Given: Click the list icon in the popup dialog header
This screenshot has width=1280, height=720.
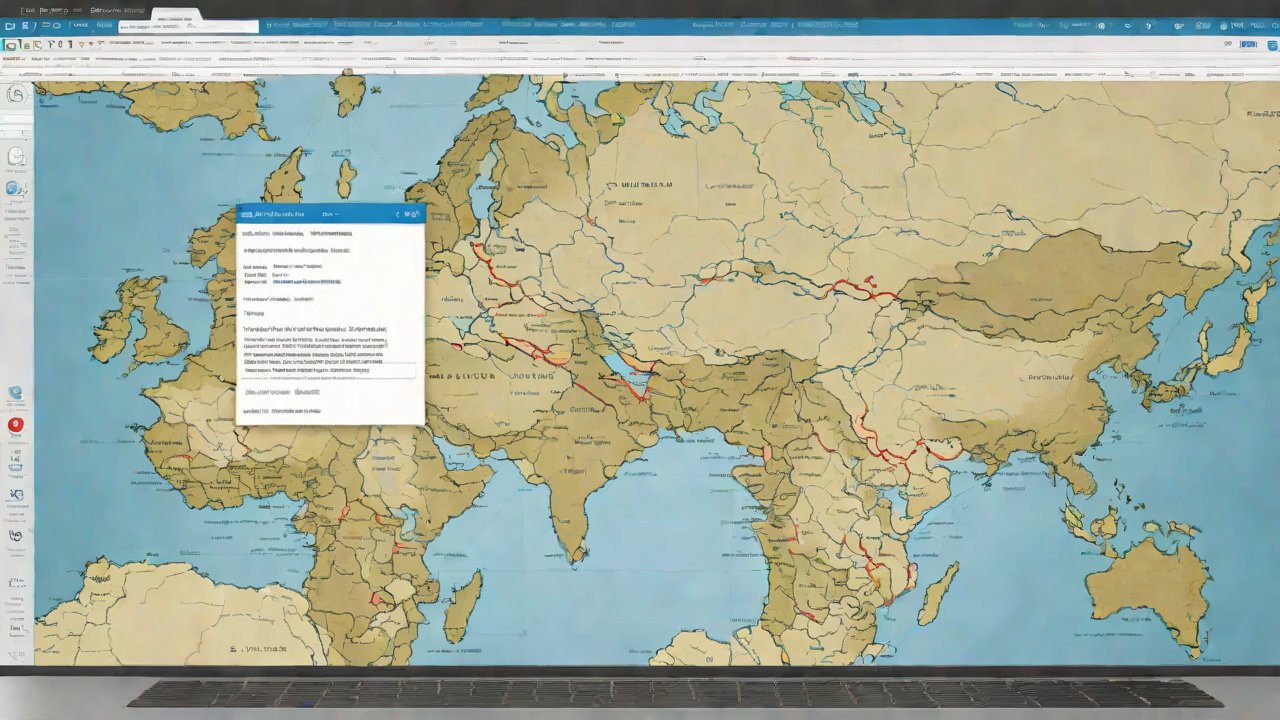Looking at the screenshot, I should click(x=246, y=214).
